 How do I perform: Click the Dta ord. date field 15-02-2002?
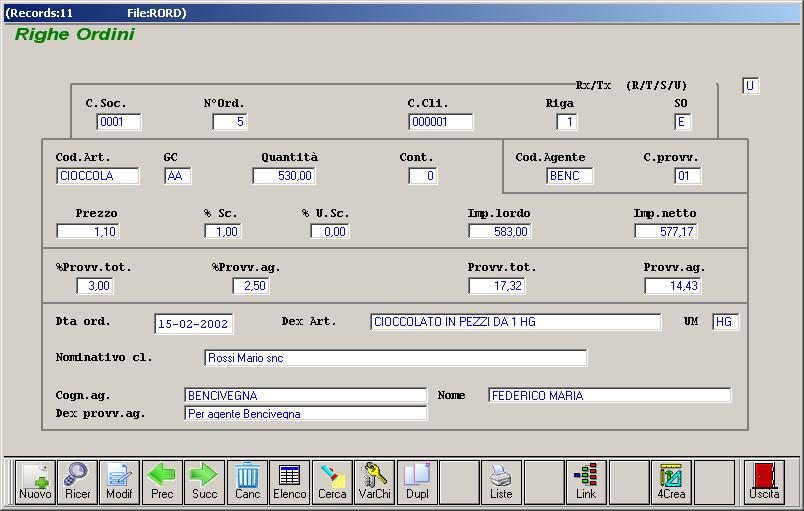pyautogui.click(x=193, y=324)
